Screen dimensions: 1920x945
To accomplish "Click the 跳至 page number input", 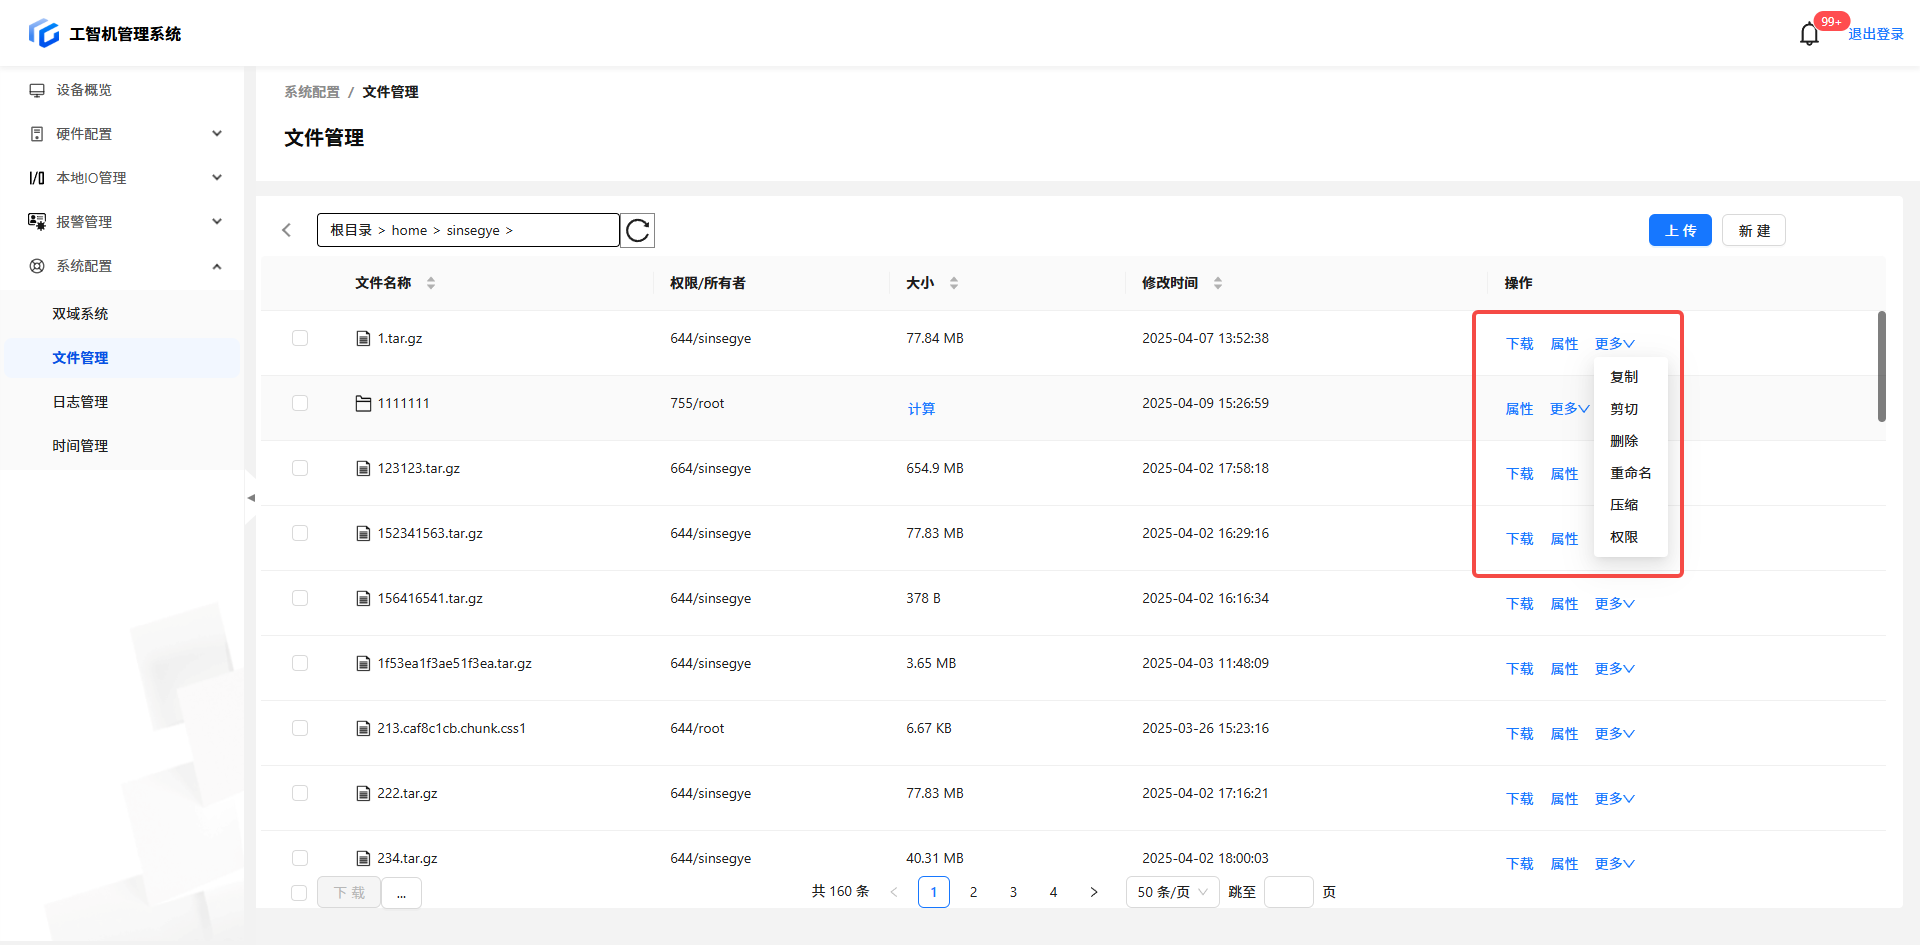I will point(1288,892).
